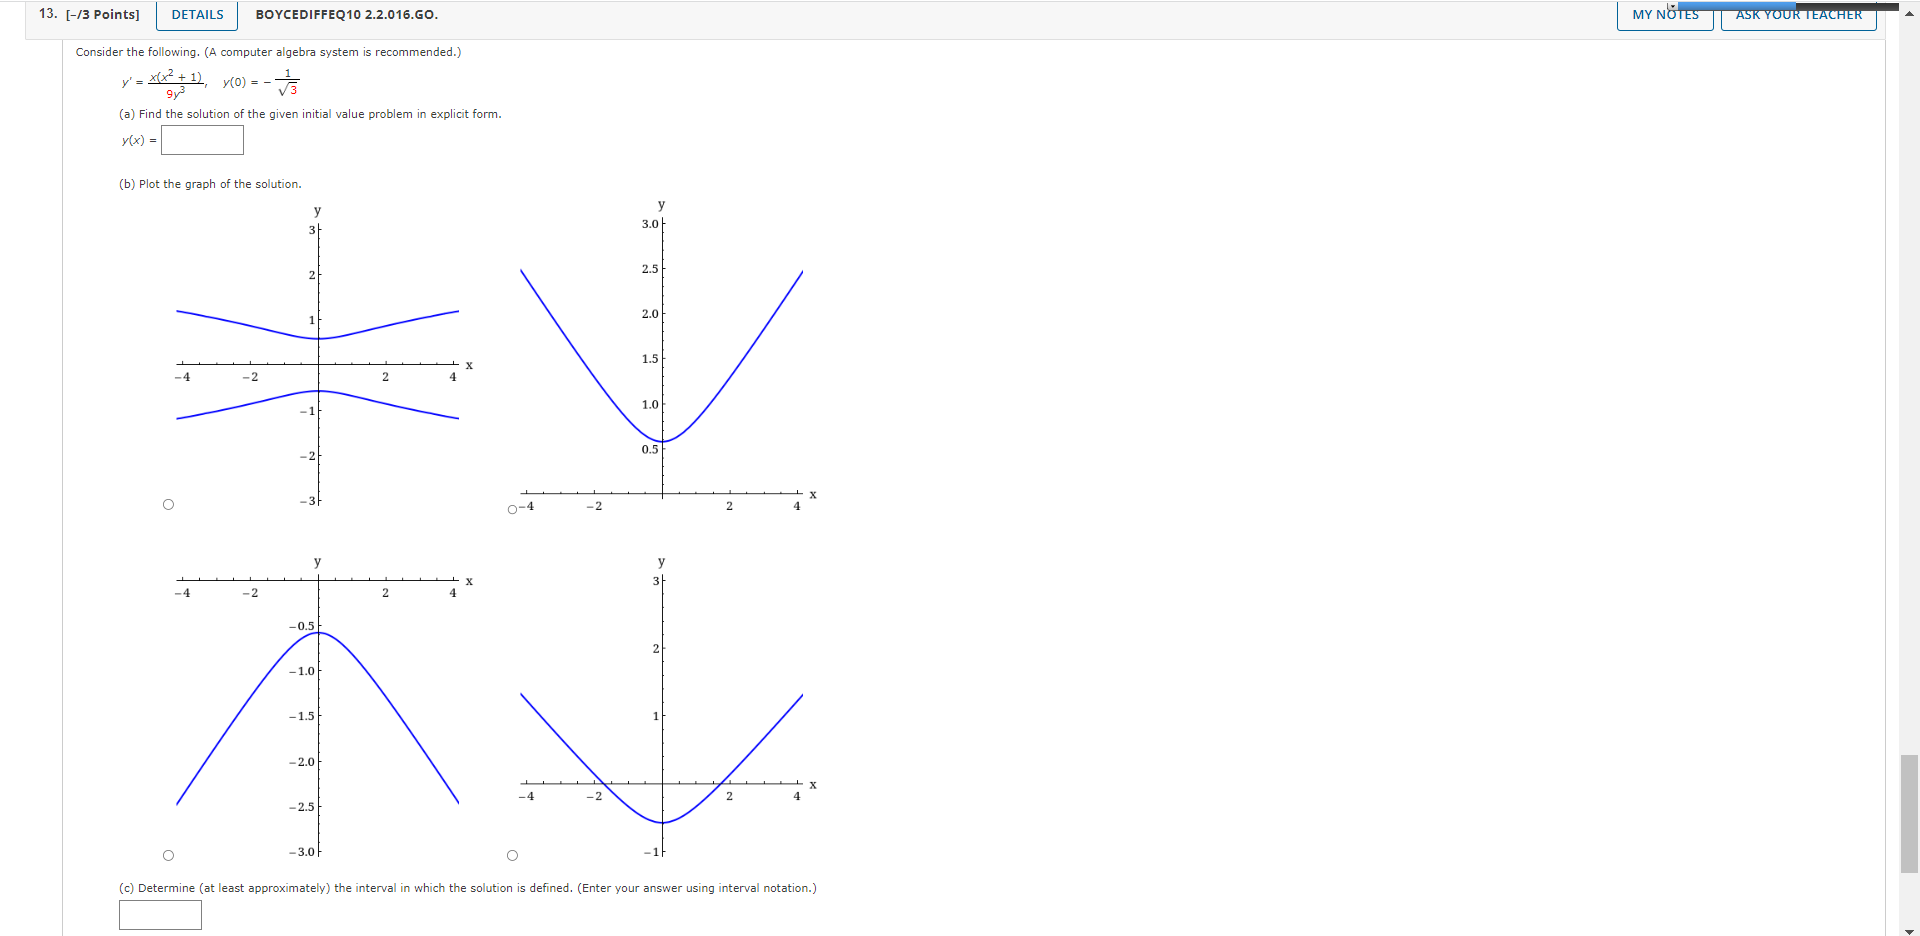Select the top-left two-branch hyperbola graph option
1920x936 pixels.
pyautogui.click(x=168, y=504)
